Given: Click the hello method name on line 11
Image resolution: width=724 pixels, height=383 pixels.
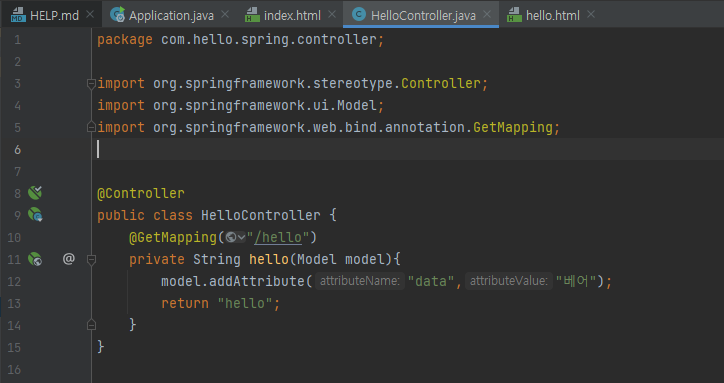Looking at the screenshot, I should coord(269,259).
